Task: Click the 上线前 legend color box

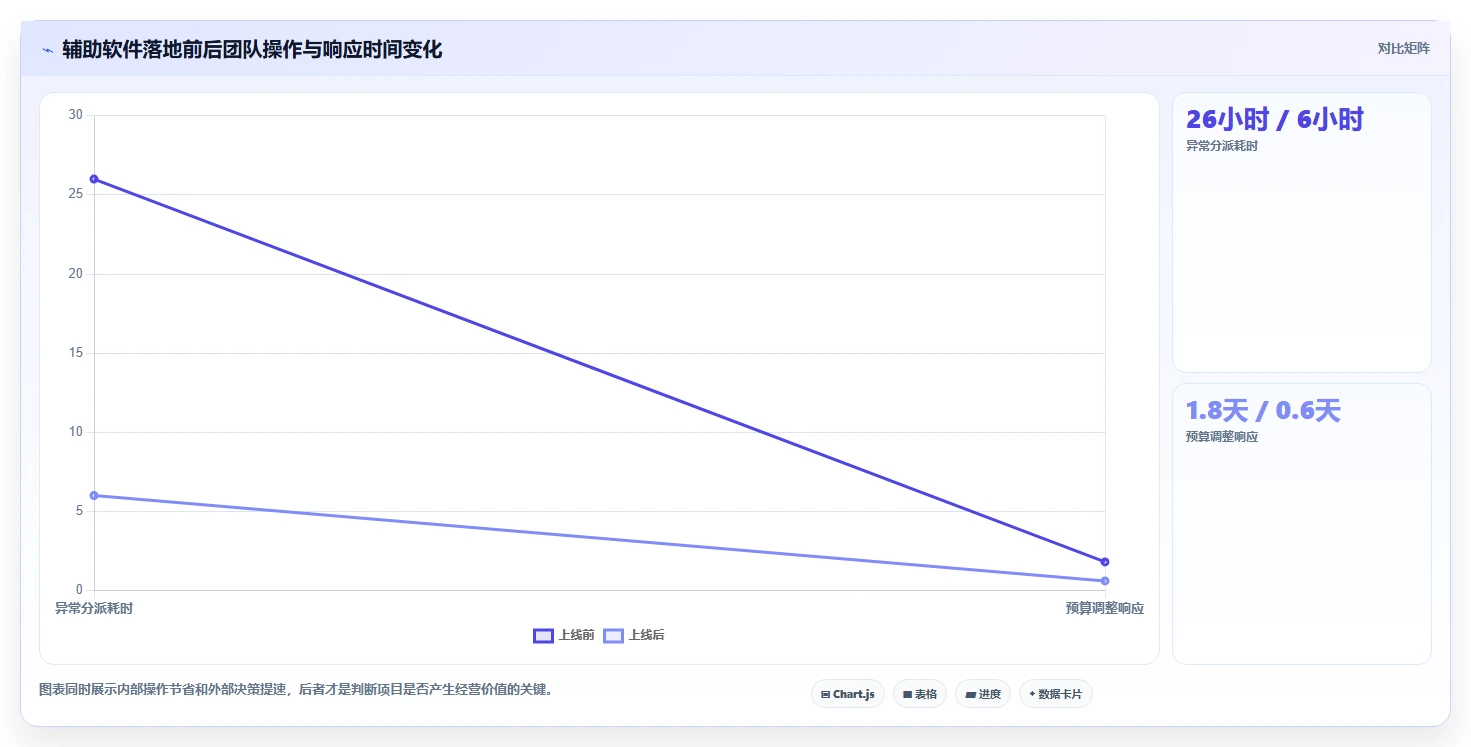Action: [x=543, y=635]
